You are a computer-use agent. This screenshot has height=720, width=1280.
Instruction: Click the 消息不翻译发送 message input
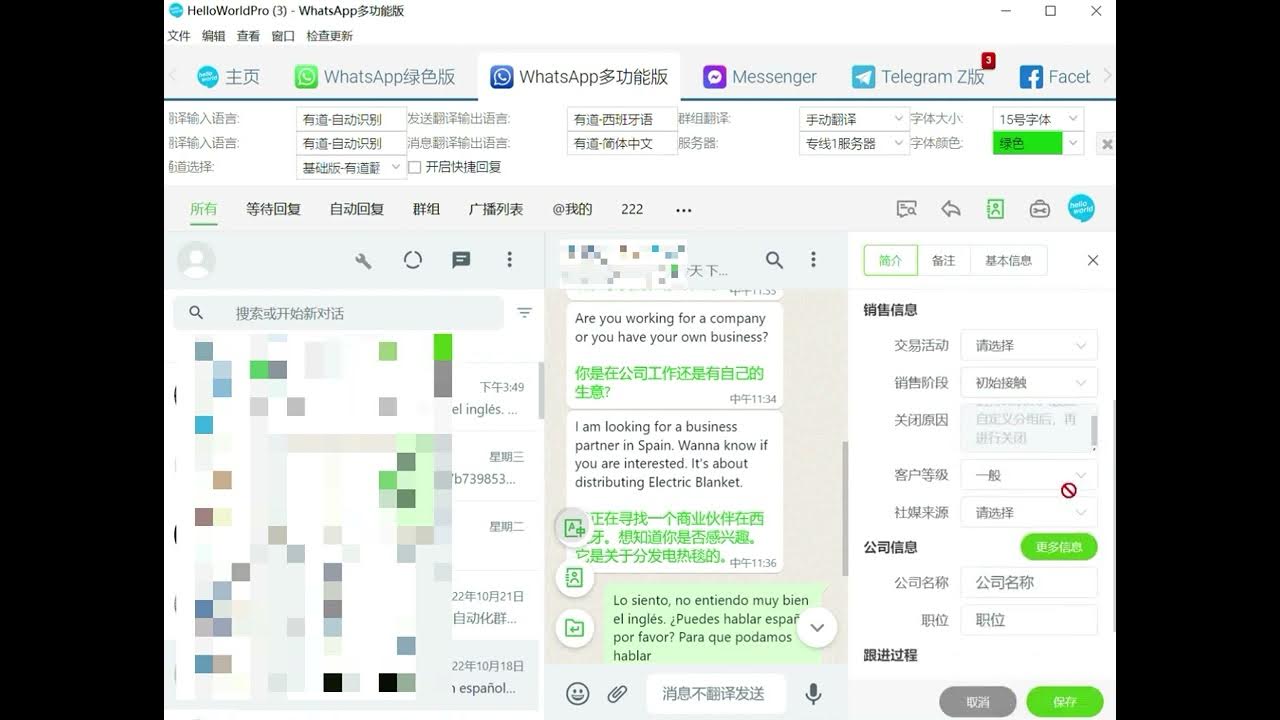(714, 693)
